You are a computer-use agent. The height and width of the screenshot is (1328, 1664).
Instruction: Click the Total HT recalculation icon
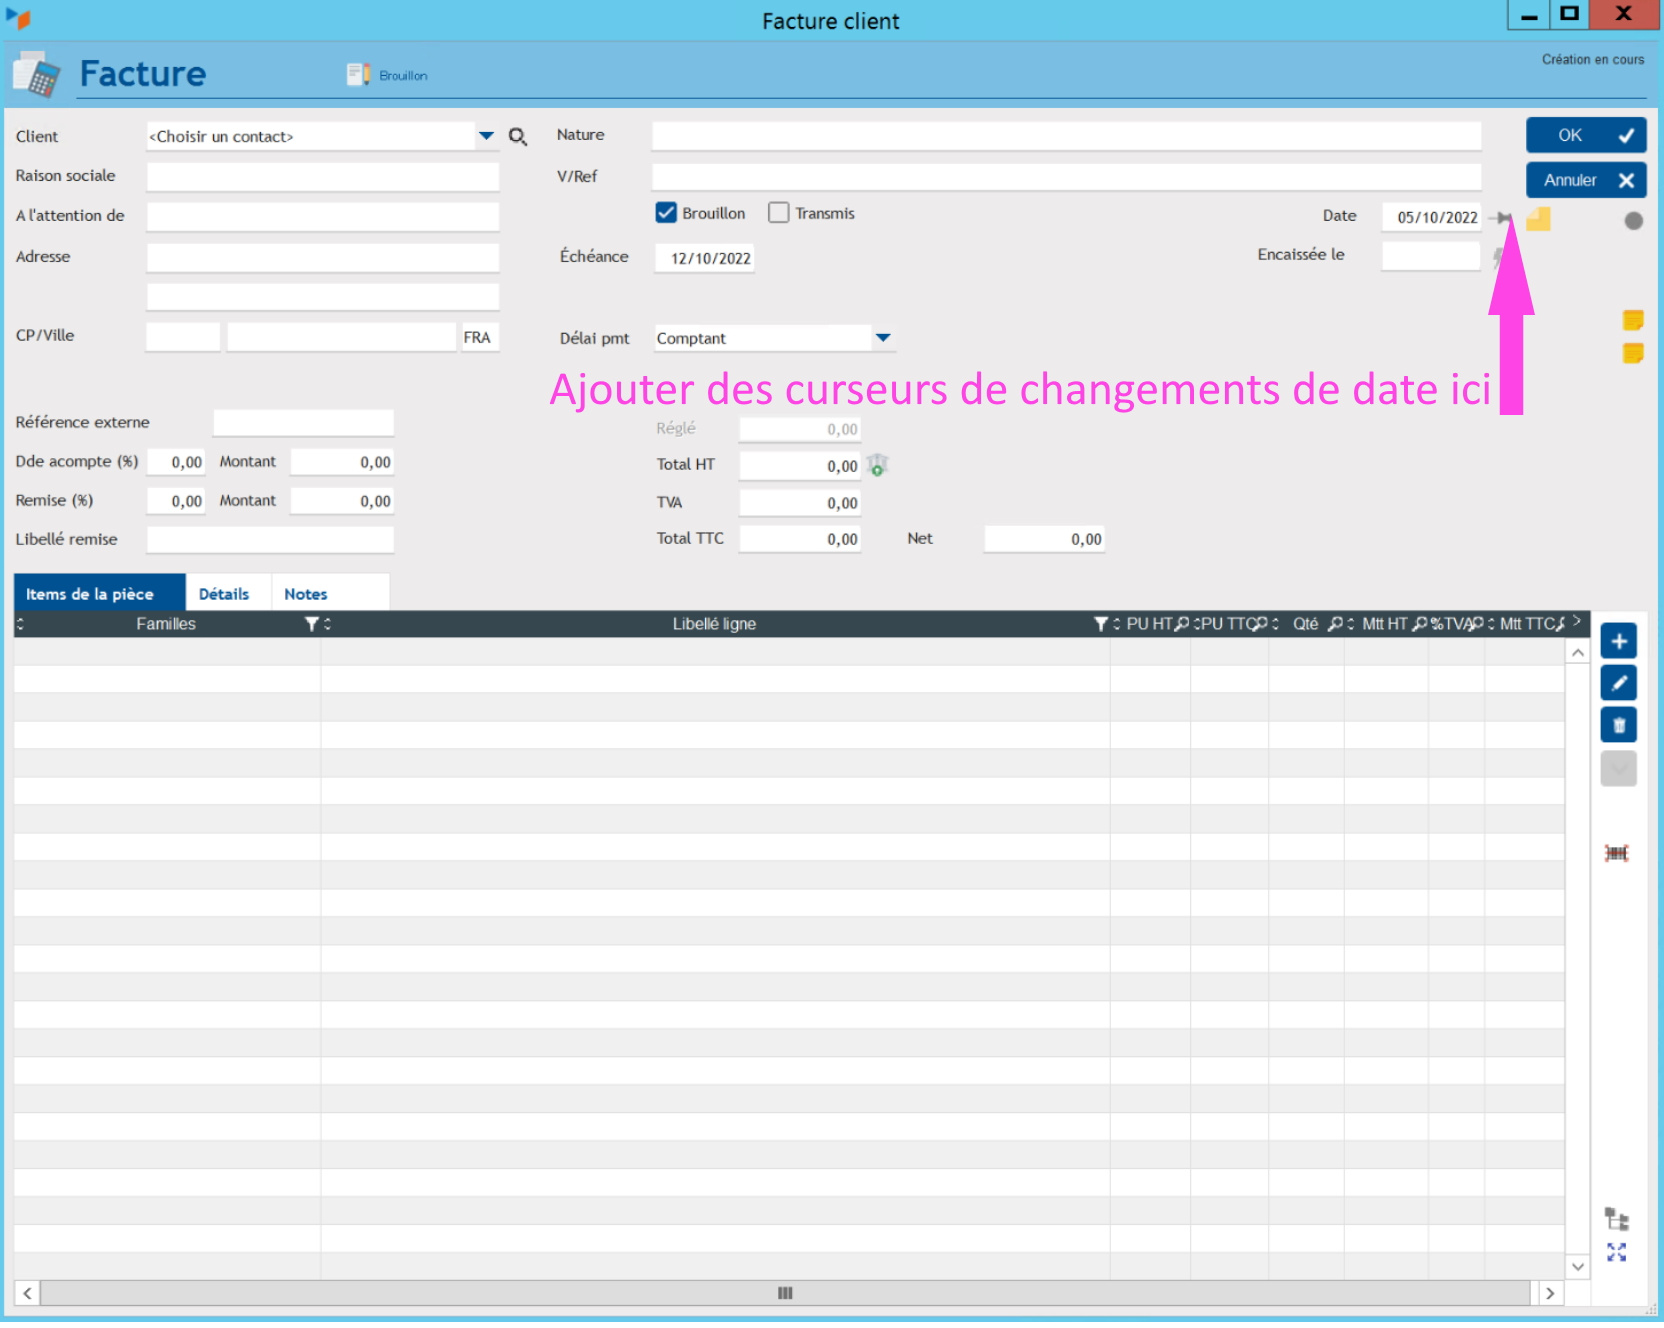877,465
